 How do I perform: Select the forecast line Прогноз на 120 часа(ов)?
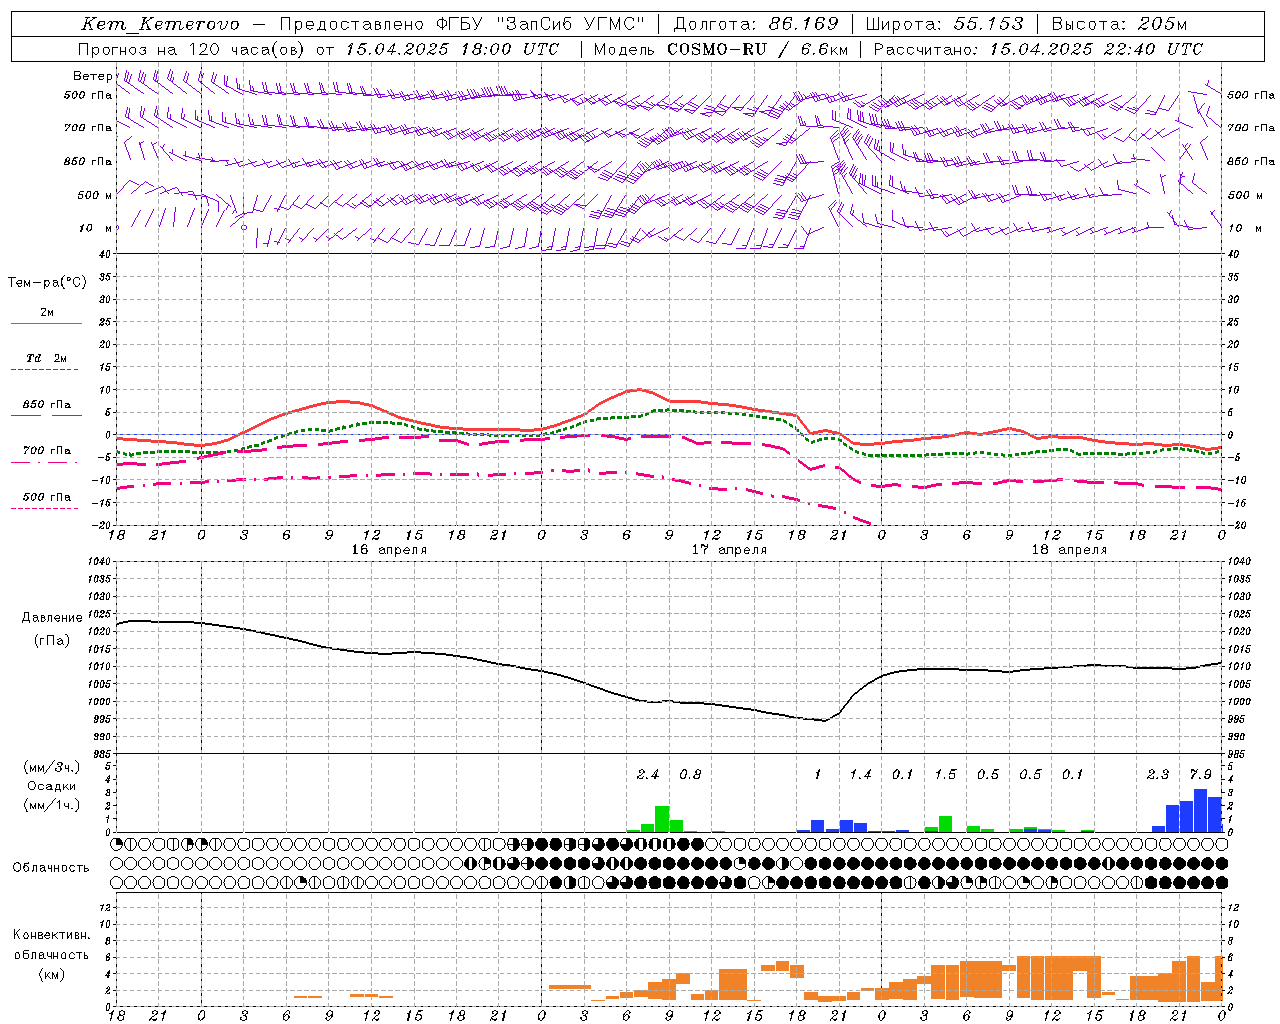point(193,49)
